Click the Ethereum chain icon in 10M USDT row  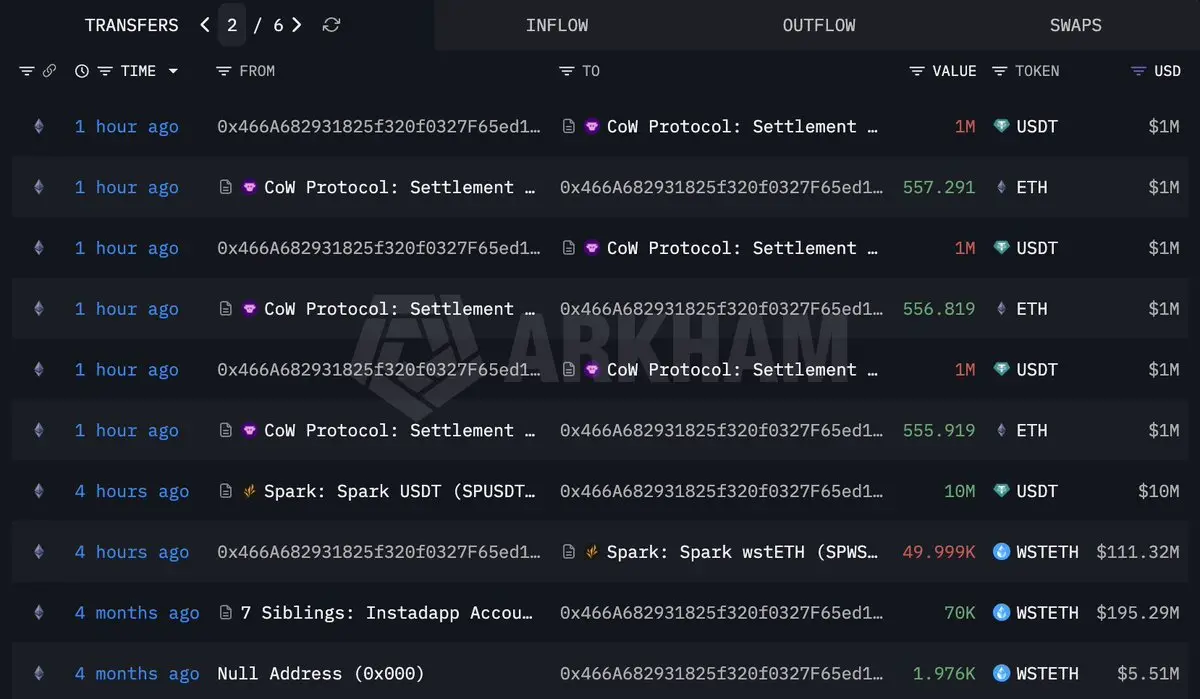pos(39,491)
